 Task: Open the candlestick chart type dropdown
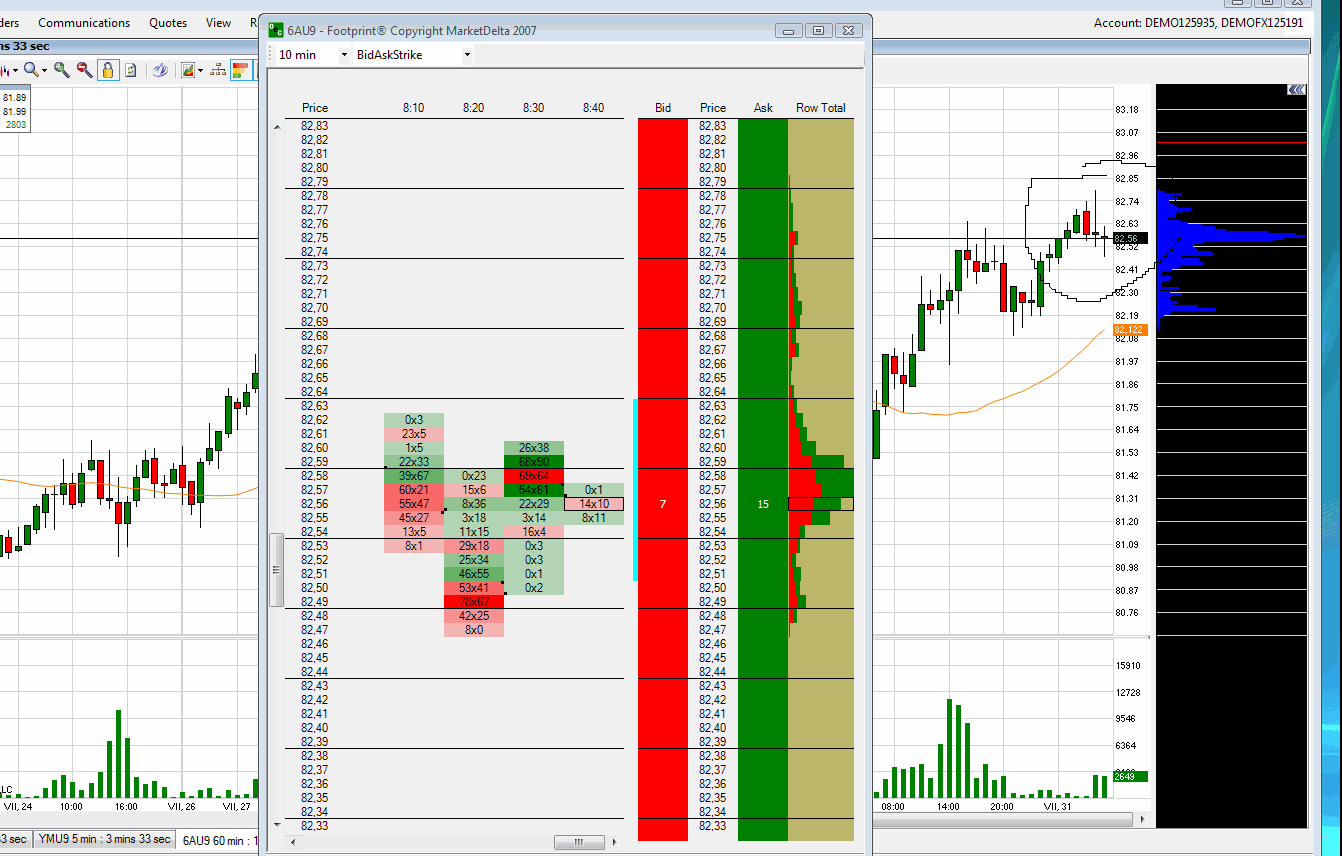15,70
